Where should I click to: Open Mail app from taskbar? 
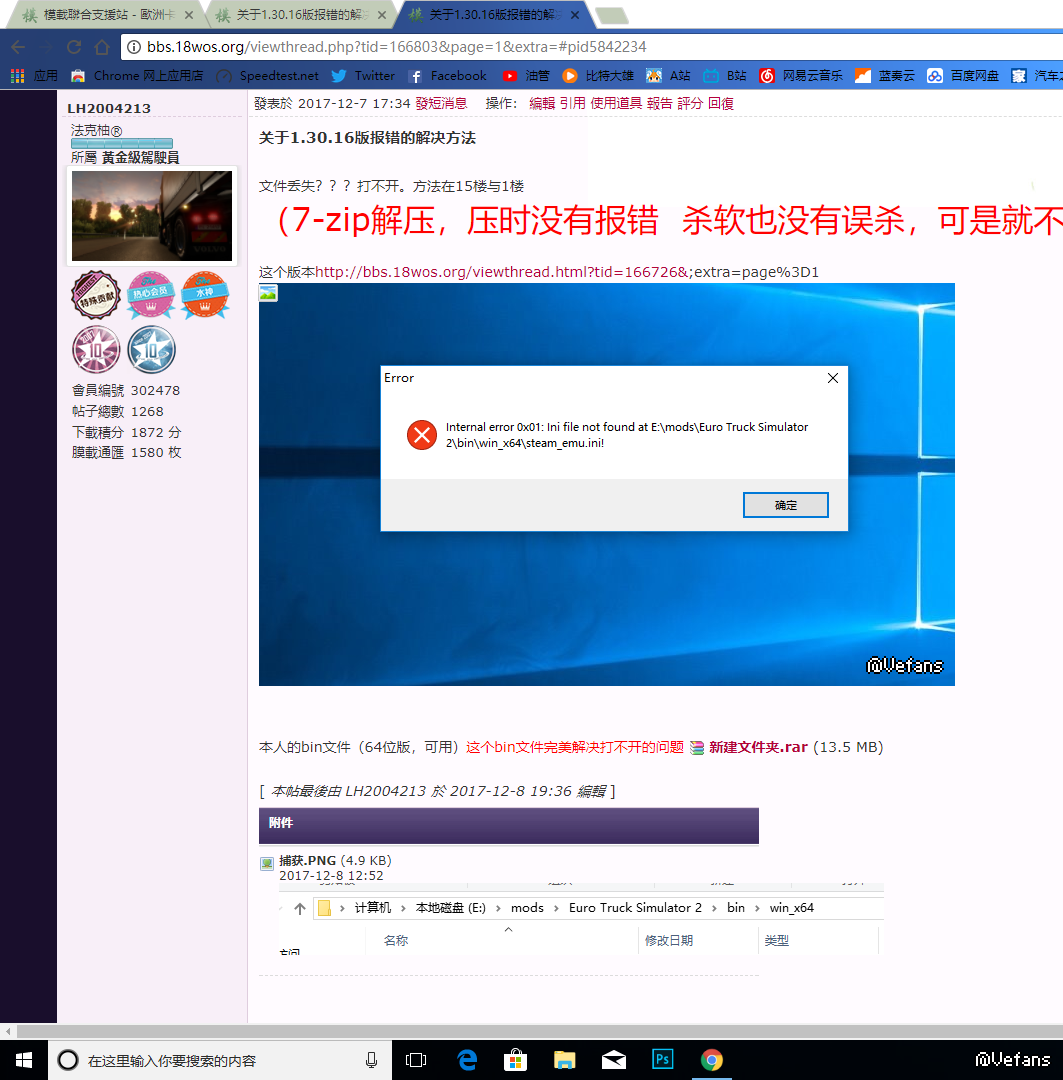point(613,1060)
